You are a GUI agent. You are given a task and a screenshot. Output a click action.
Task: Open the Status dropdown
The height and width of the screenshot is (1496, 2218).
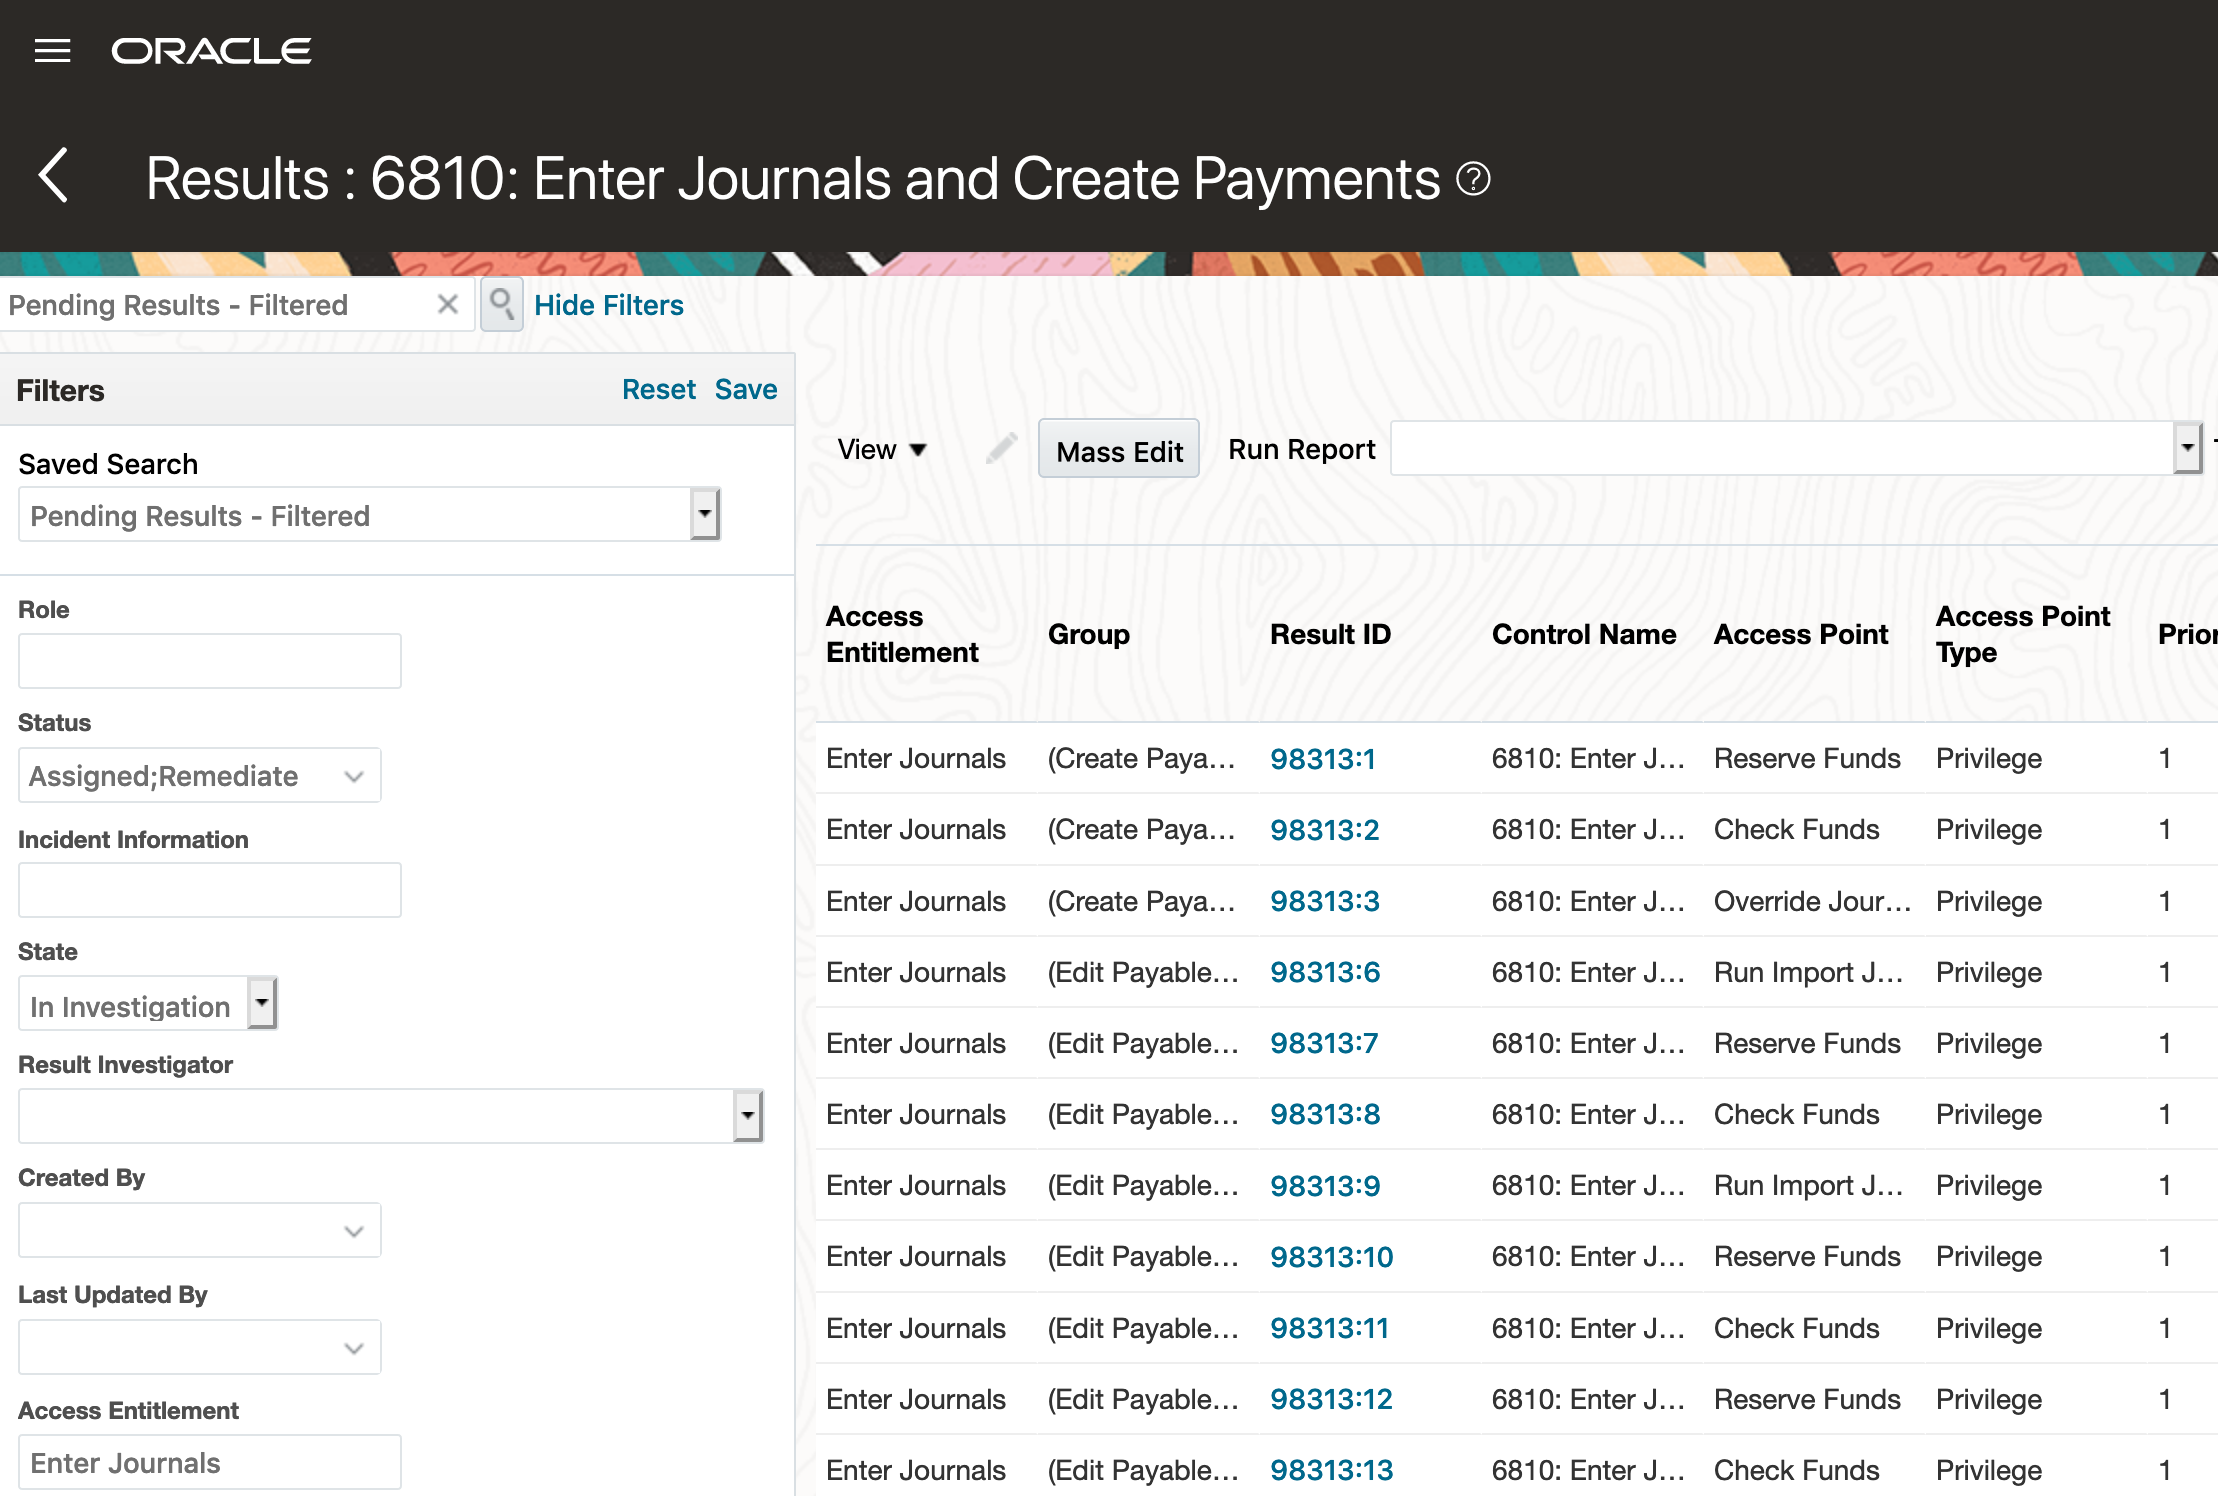353,776
